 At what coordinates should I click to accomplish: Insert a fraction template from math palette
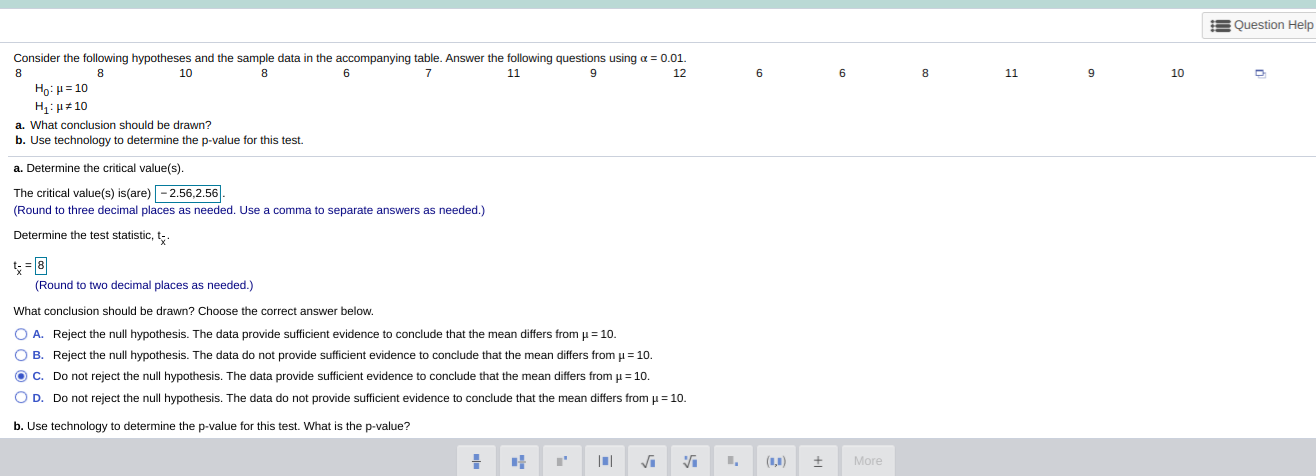pos(477,461)
